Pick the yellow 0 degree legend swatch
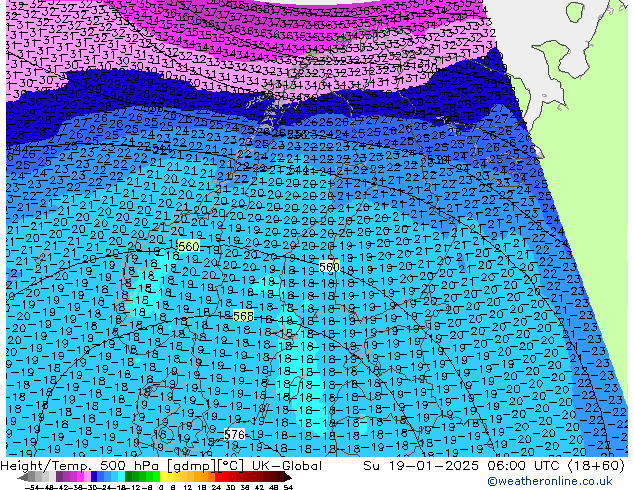Screen dimensions: 634x490 point(163,476)
